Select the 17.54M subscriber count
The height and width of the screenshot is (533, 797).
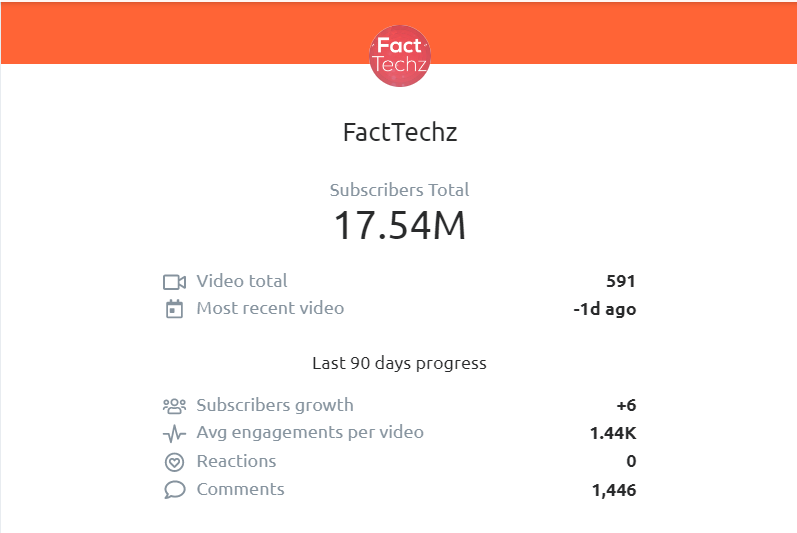(400, 225)
